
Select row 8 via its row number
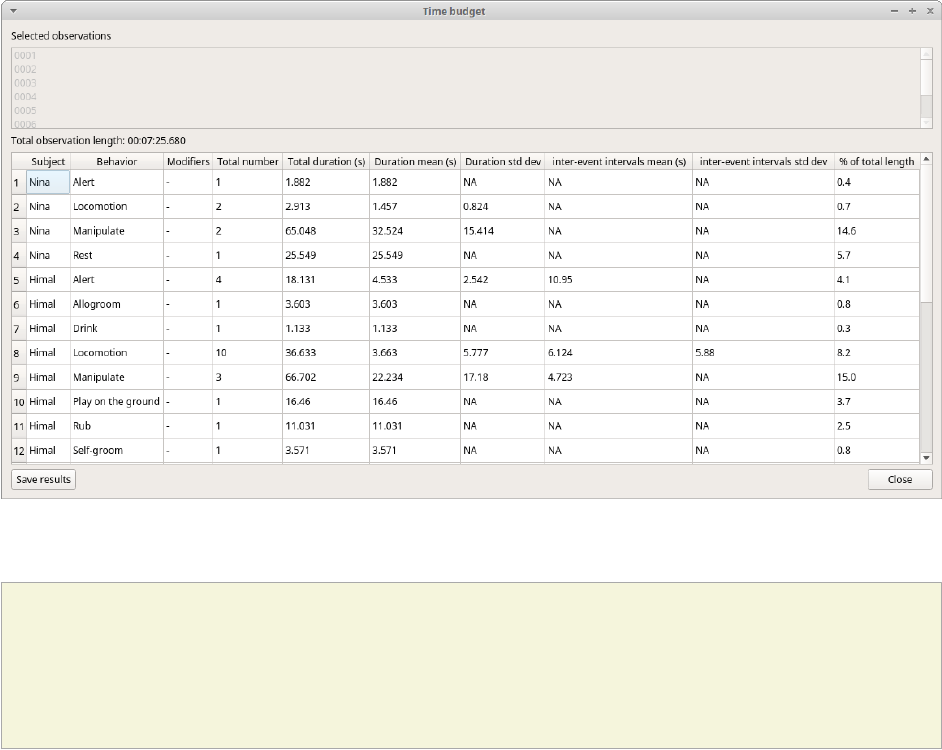[x=18, y=353]
